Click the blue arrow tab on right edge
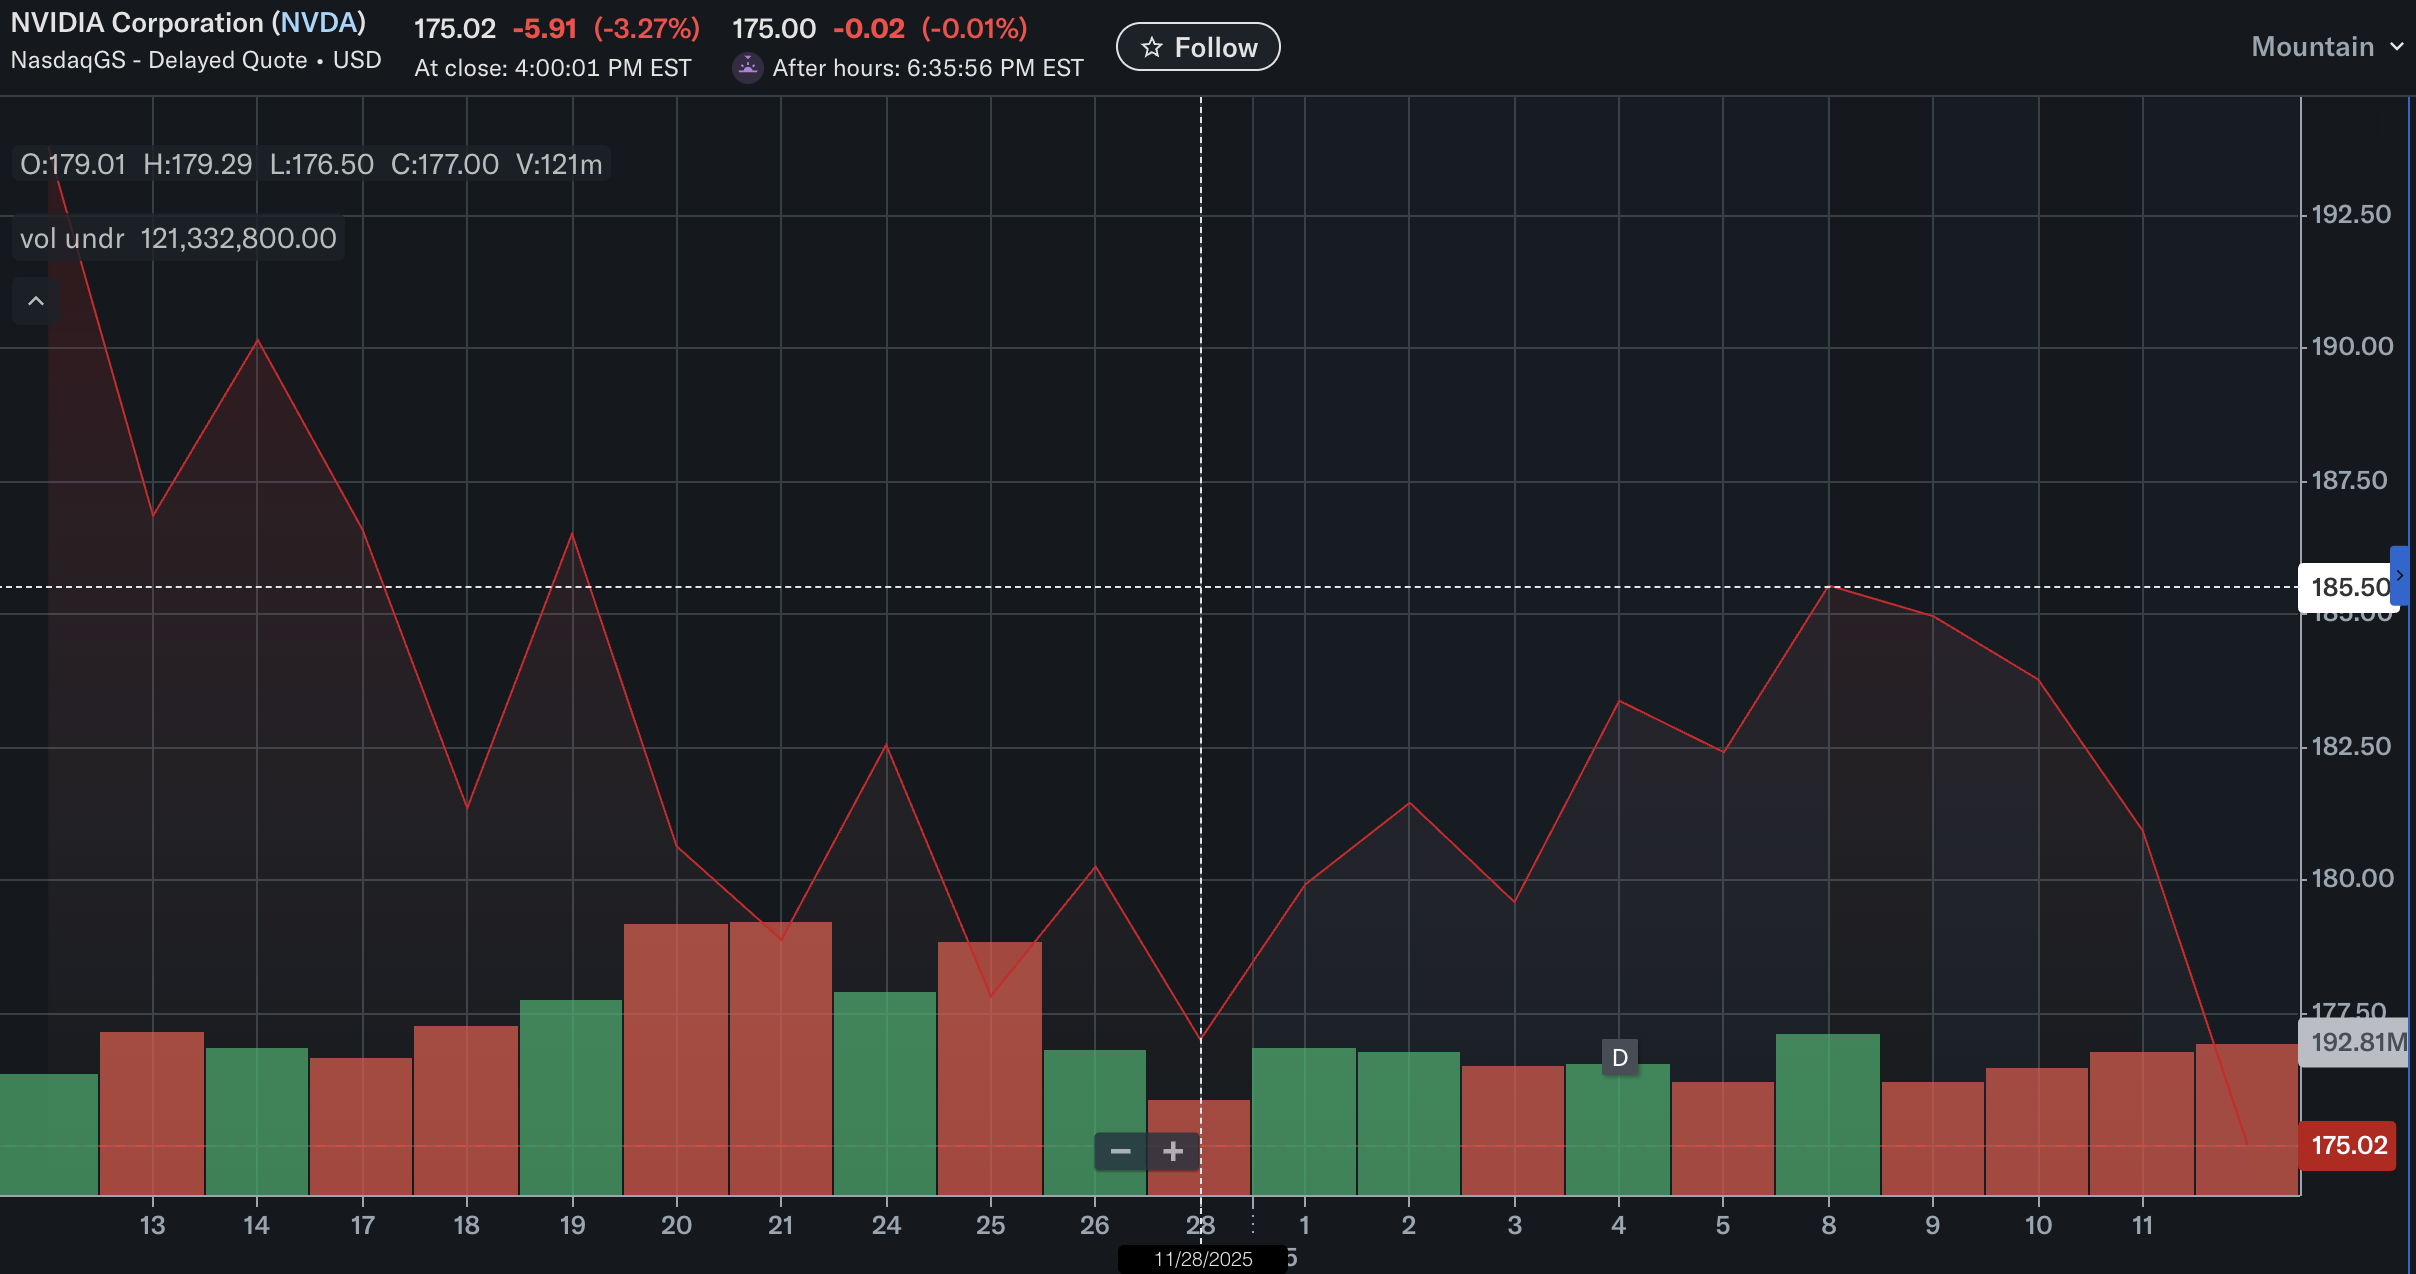 click(x=2399, y=576)
